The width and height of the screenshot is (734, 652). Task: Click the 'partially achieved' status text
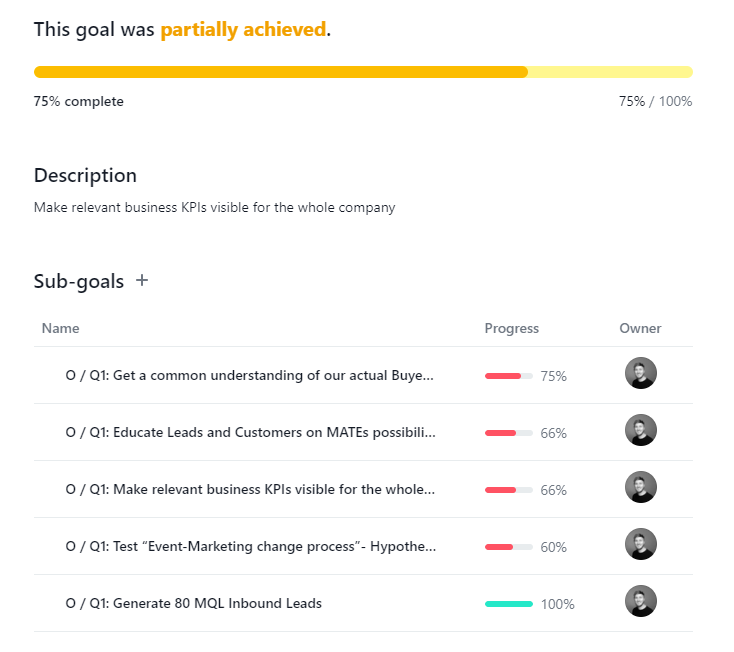pos(243,30)
